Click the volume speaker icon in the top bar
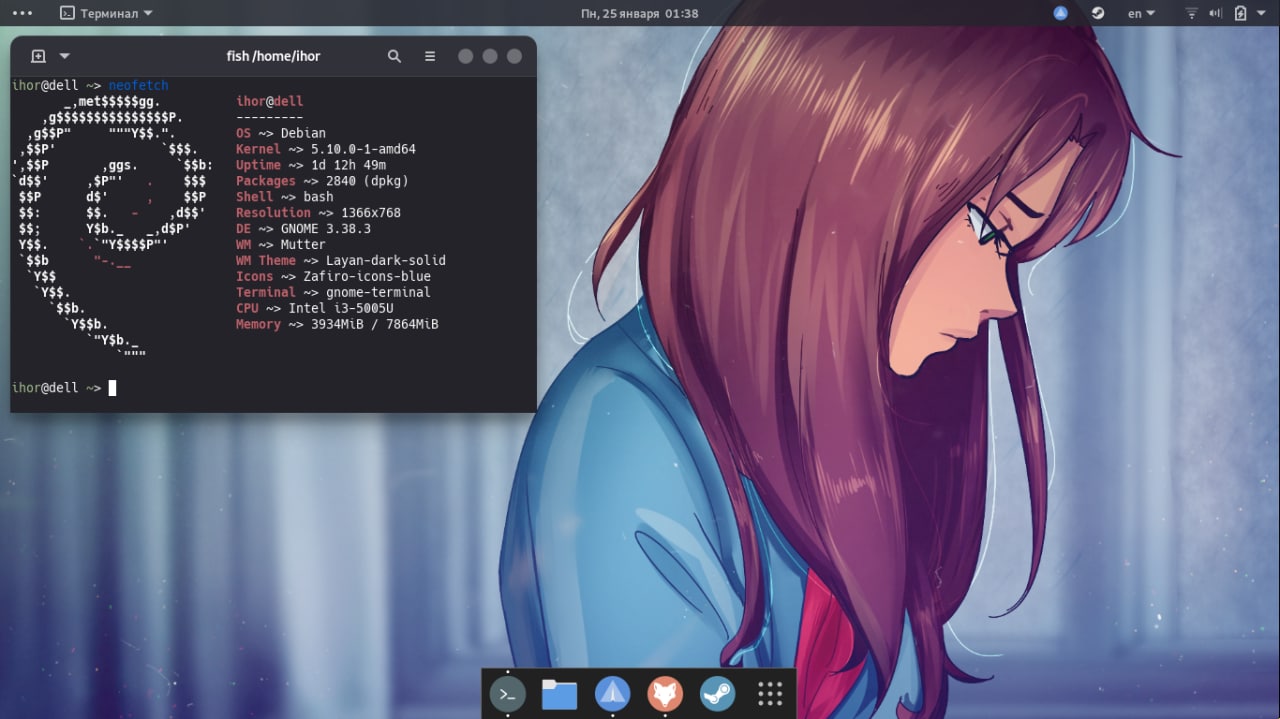This screenshot has width=1280, height=719. (1216, 13)
